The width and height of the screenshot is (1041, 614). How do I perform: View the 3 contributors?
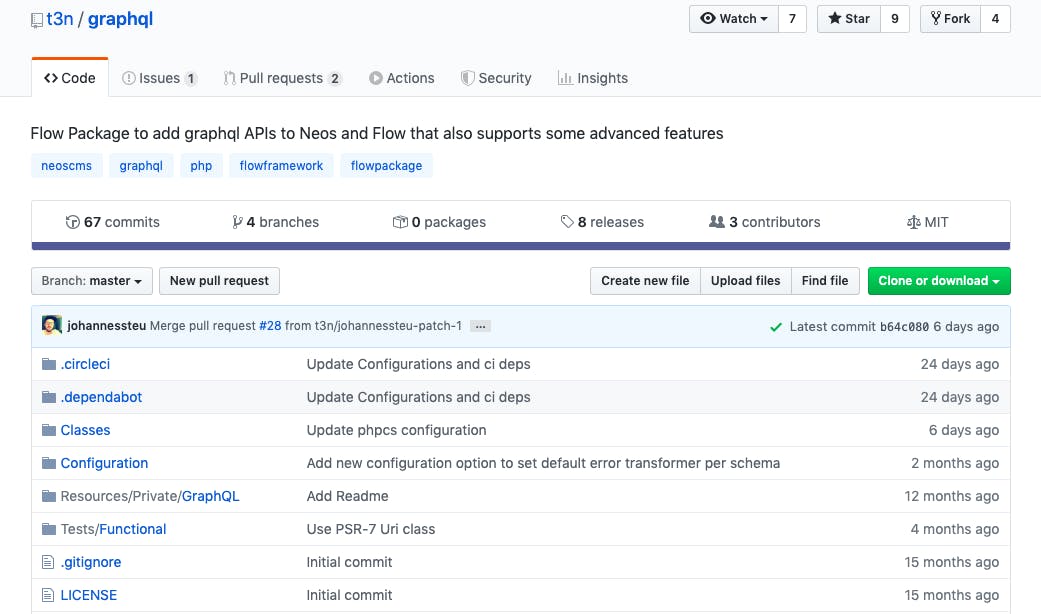765,222
